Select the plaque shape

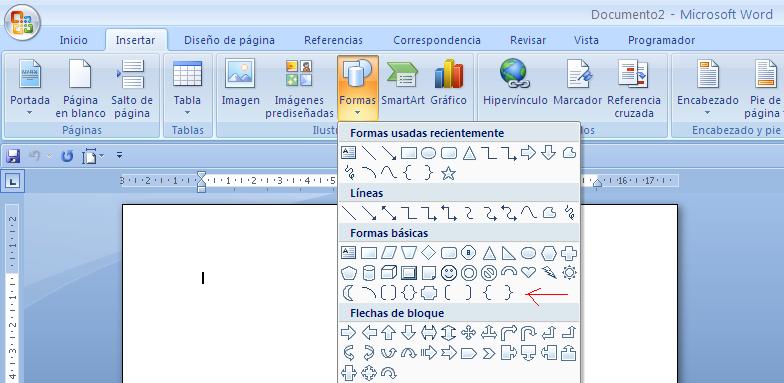coord(428,292)
